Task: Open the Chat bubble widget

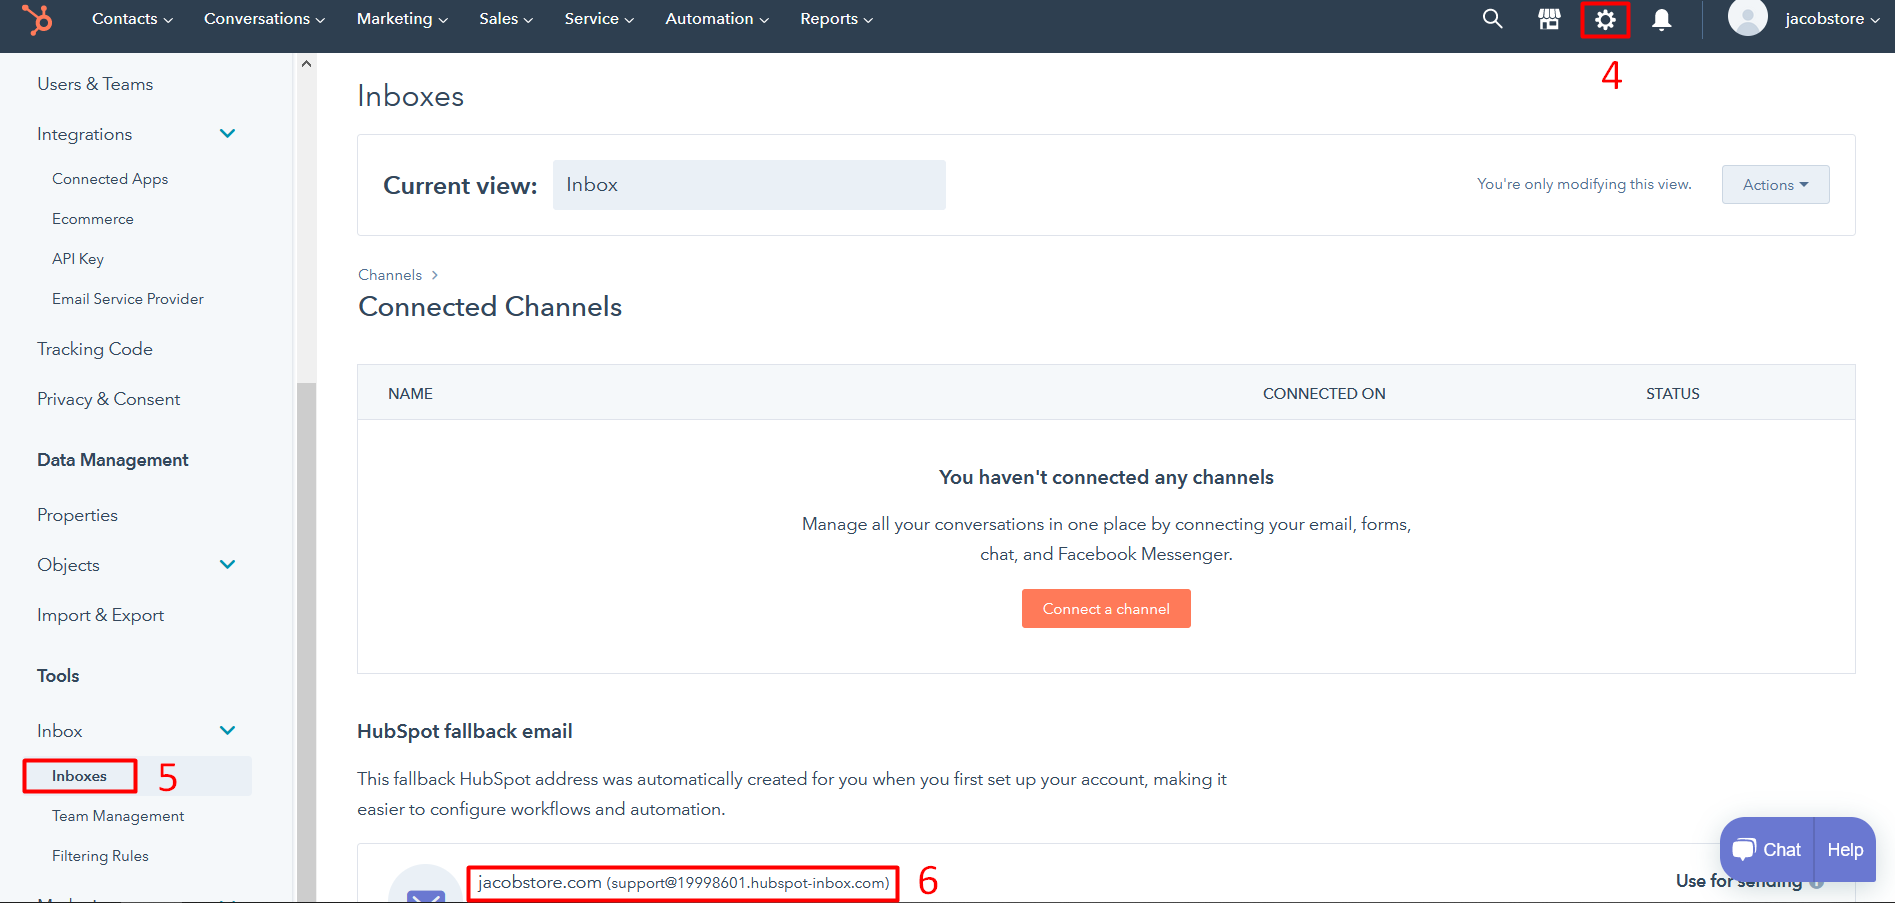Action: click(1767, 849)
